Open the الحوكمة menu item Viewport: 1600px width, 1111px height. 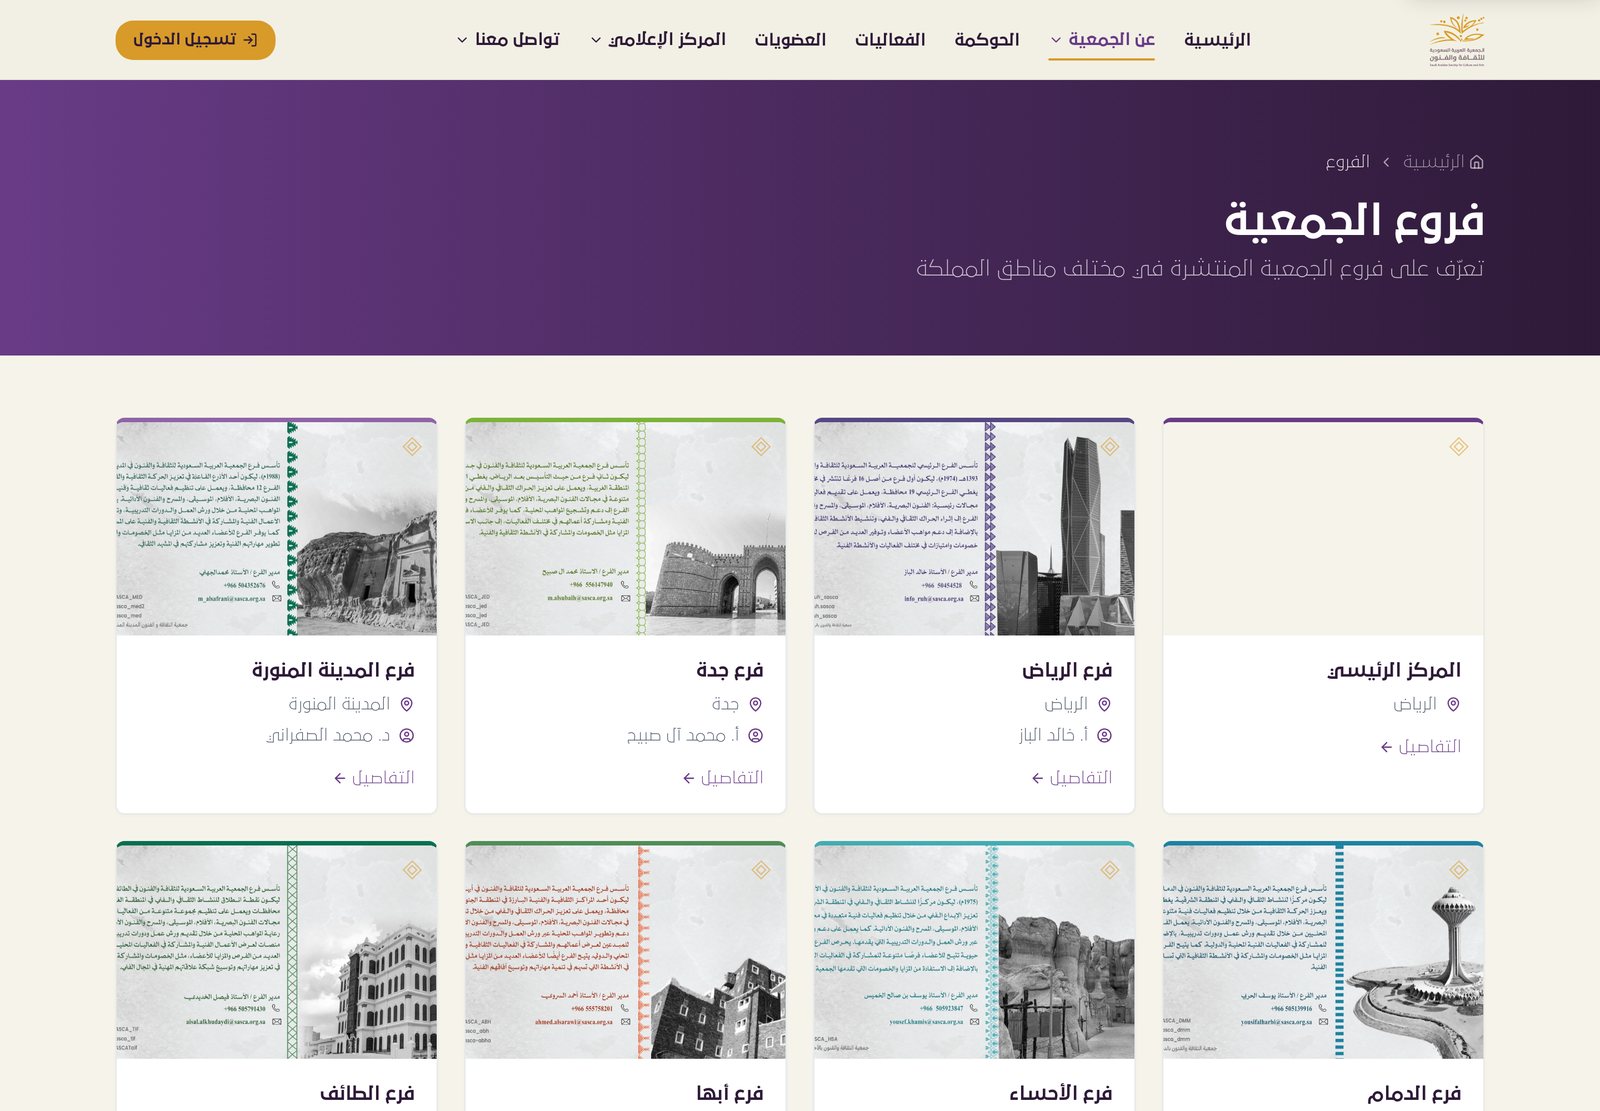[986, 40]
